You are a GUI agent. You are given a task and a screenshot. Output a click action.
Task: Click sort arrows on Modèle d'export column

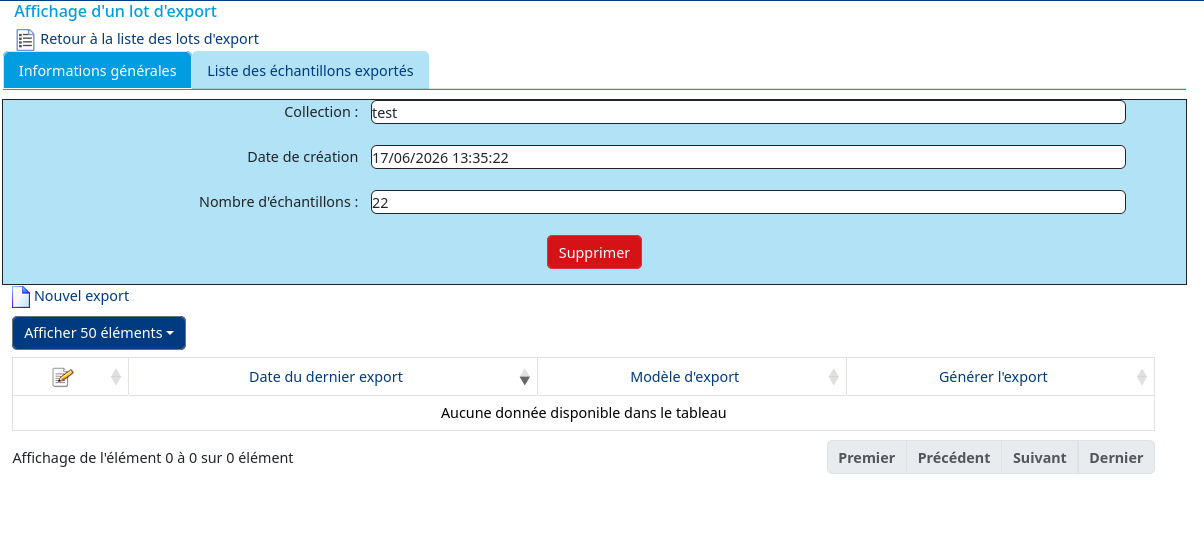834,377
